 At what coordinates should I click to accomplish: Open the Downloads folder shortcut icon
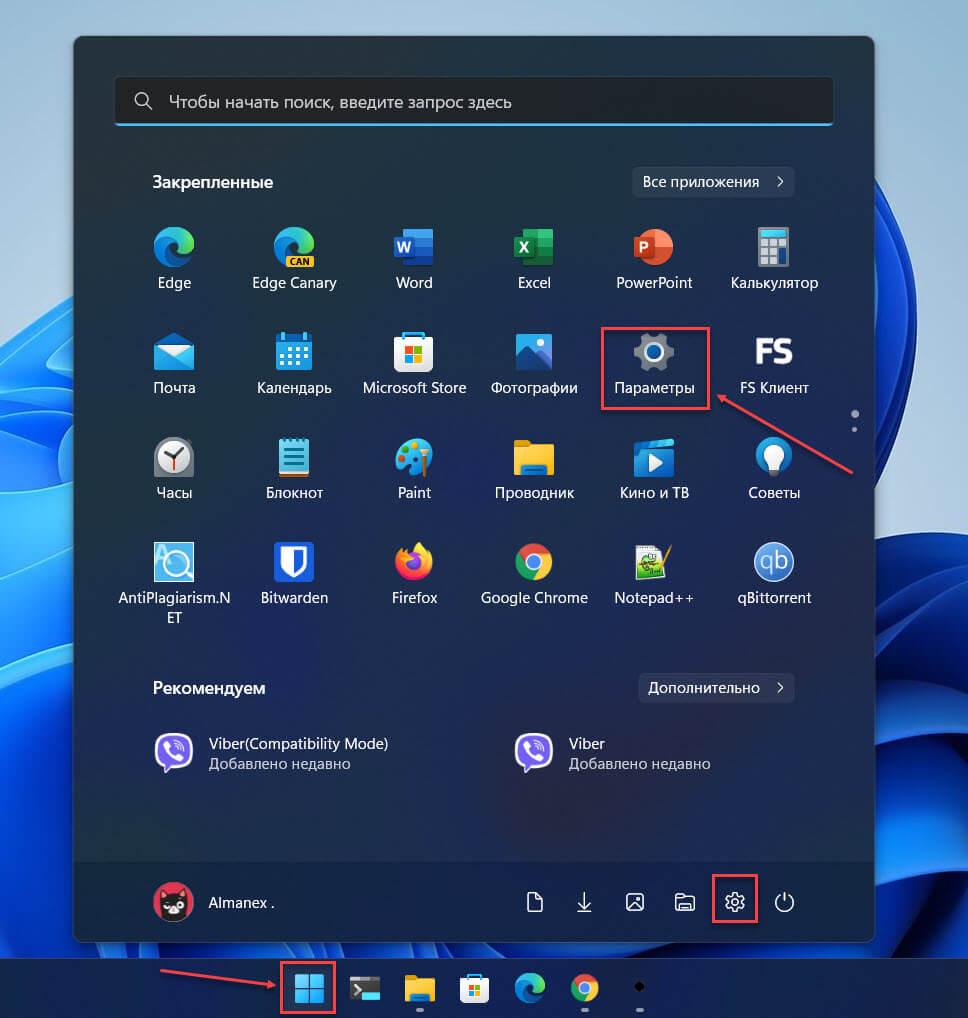pos(584,902)
